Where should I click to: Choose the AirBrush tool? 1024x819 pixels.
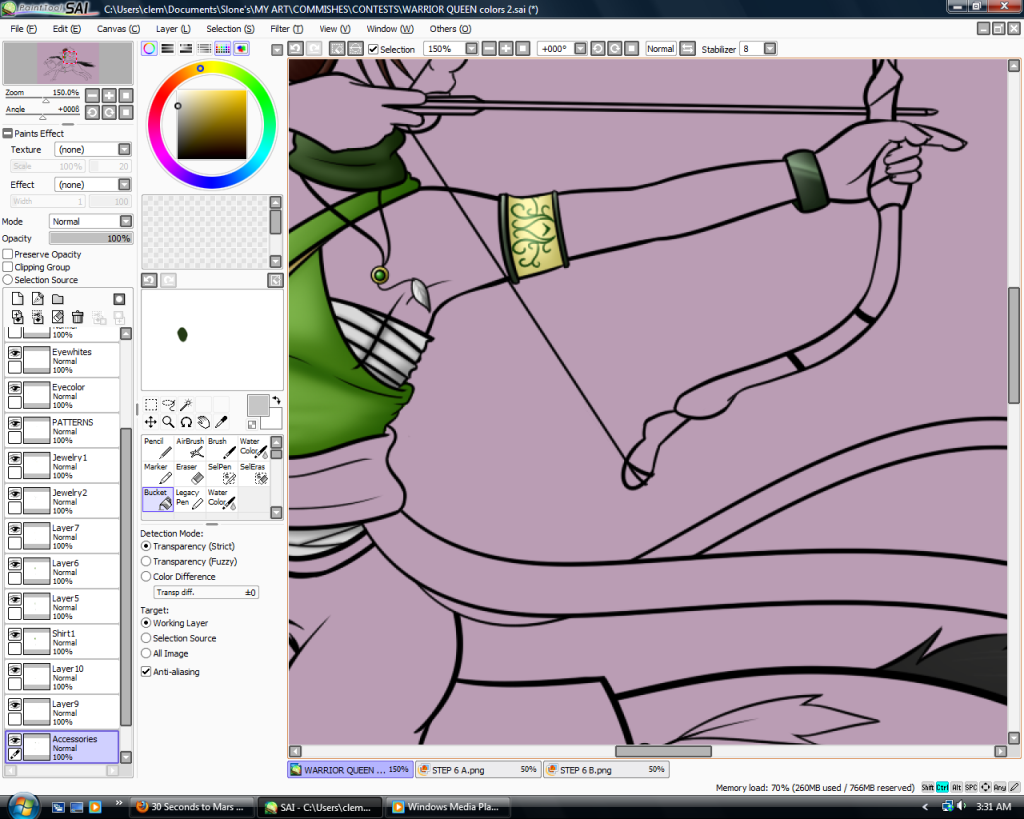tap(189, 448)
